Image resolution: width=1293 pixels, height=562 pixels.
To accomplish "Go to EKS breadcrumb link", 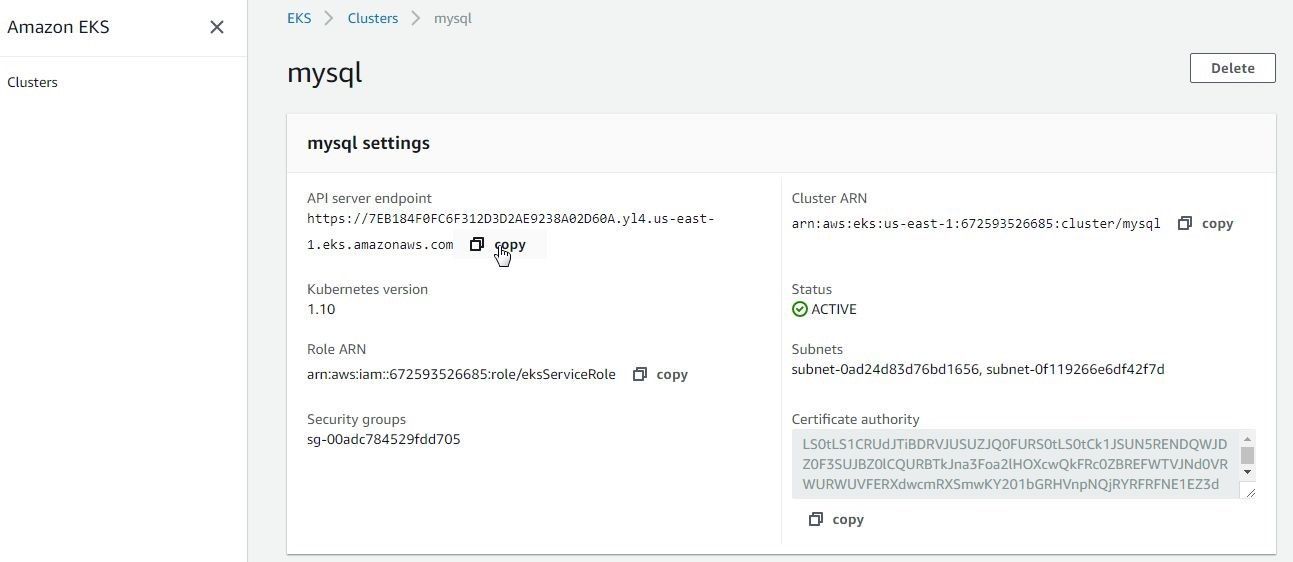I will [x=299, y=18].
